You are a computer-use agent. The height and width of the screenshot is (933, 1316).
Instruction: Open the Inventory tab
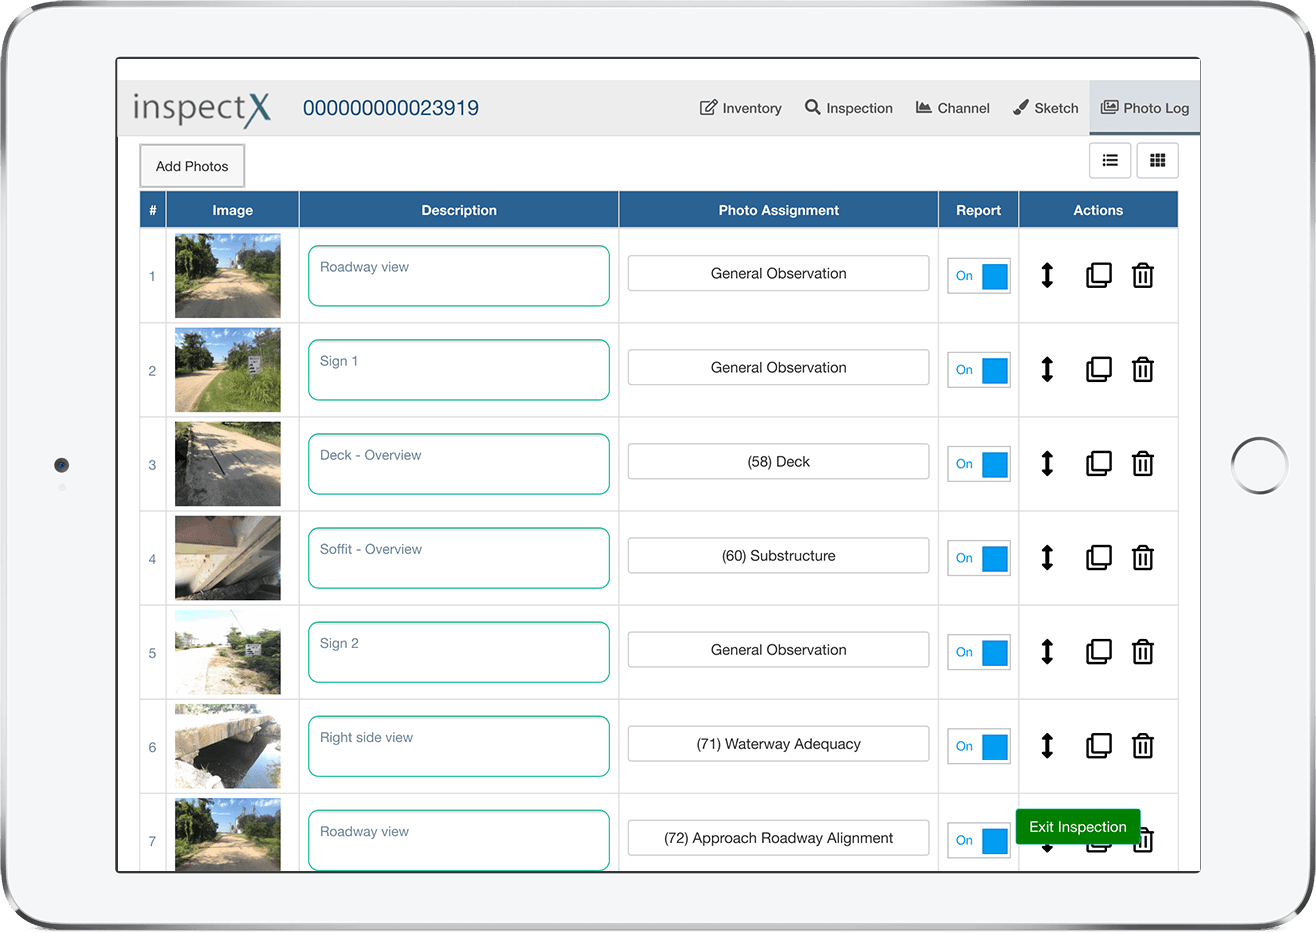click(740, 108)
